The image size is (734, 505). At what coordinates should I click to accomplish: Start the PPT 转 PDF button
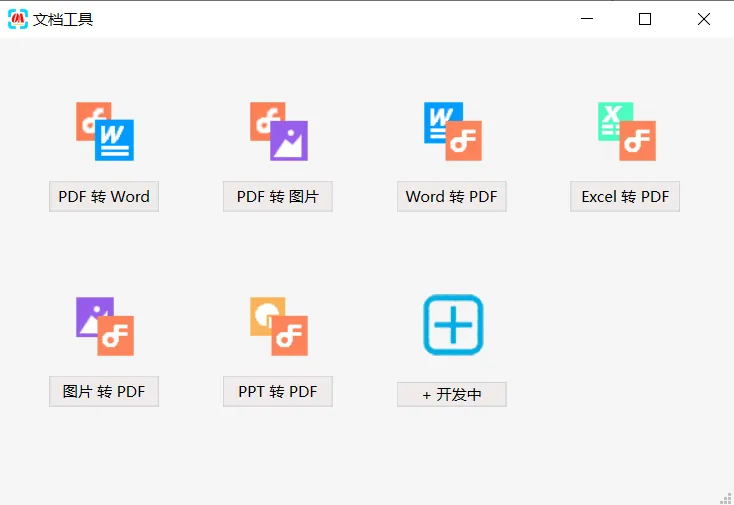point(278,391)
